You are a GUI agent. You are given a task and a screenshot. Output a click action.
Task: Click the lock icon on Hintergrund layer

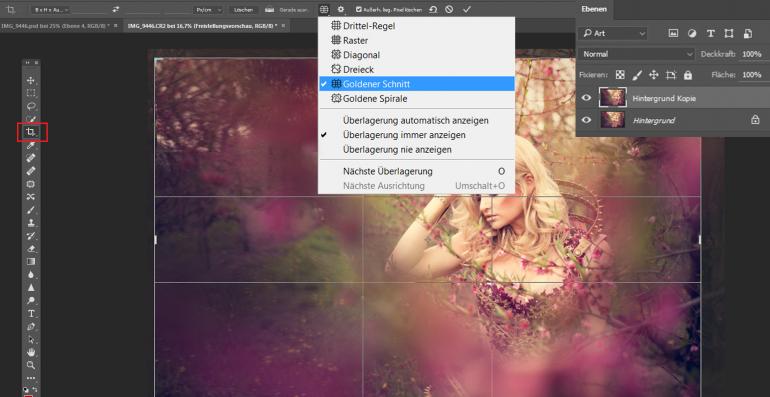[x=755, y=119]
